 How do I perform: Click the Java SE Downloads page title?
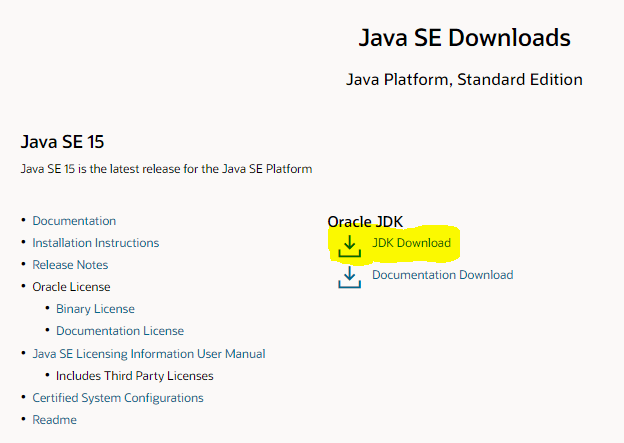coord(464,38)
